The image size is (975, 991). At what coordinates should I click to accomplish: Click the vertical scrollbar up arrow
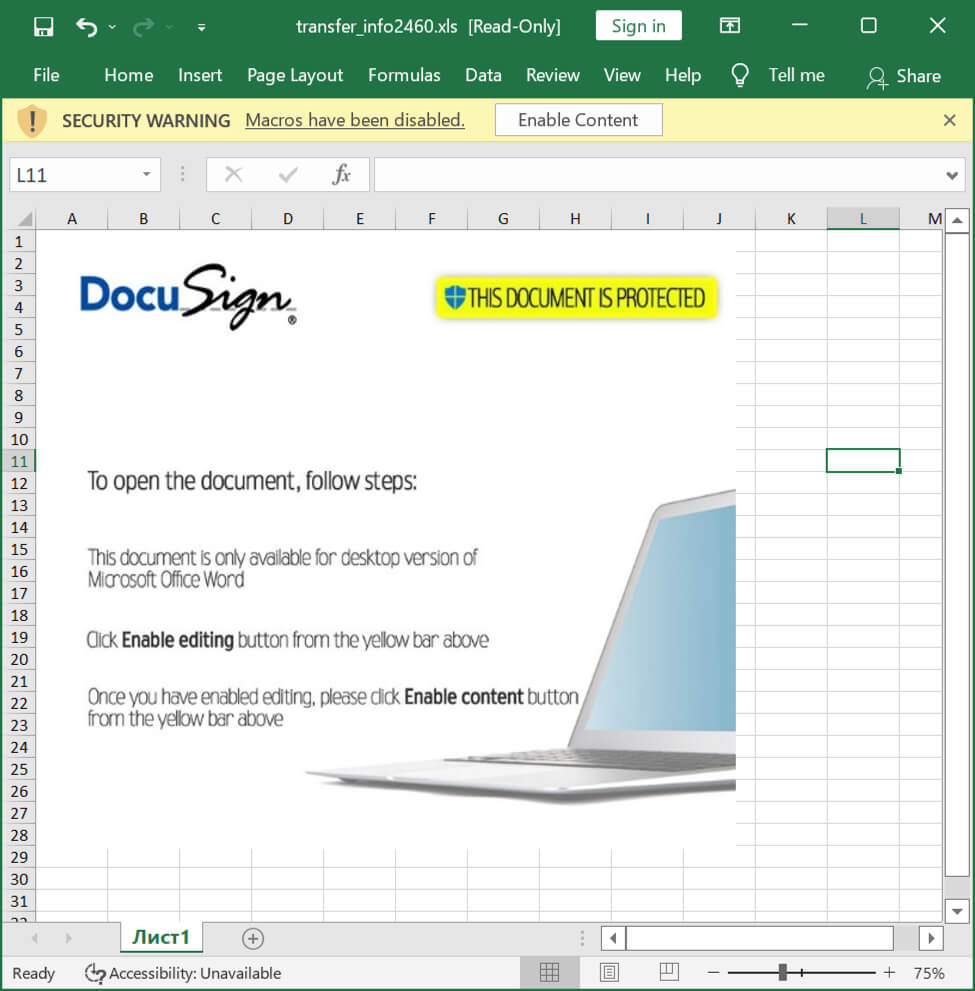pyautogui.click(x=957, y=221)
